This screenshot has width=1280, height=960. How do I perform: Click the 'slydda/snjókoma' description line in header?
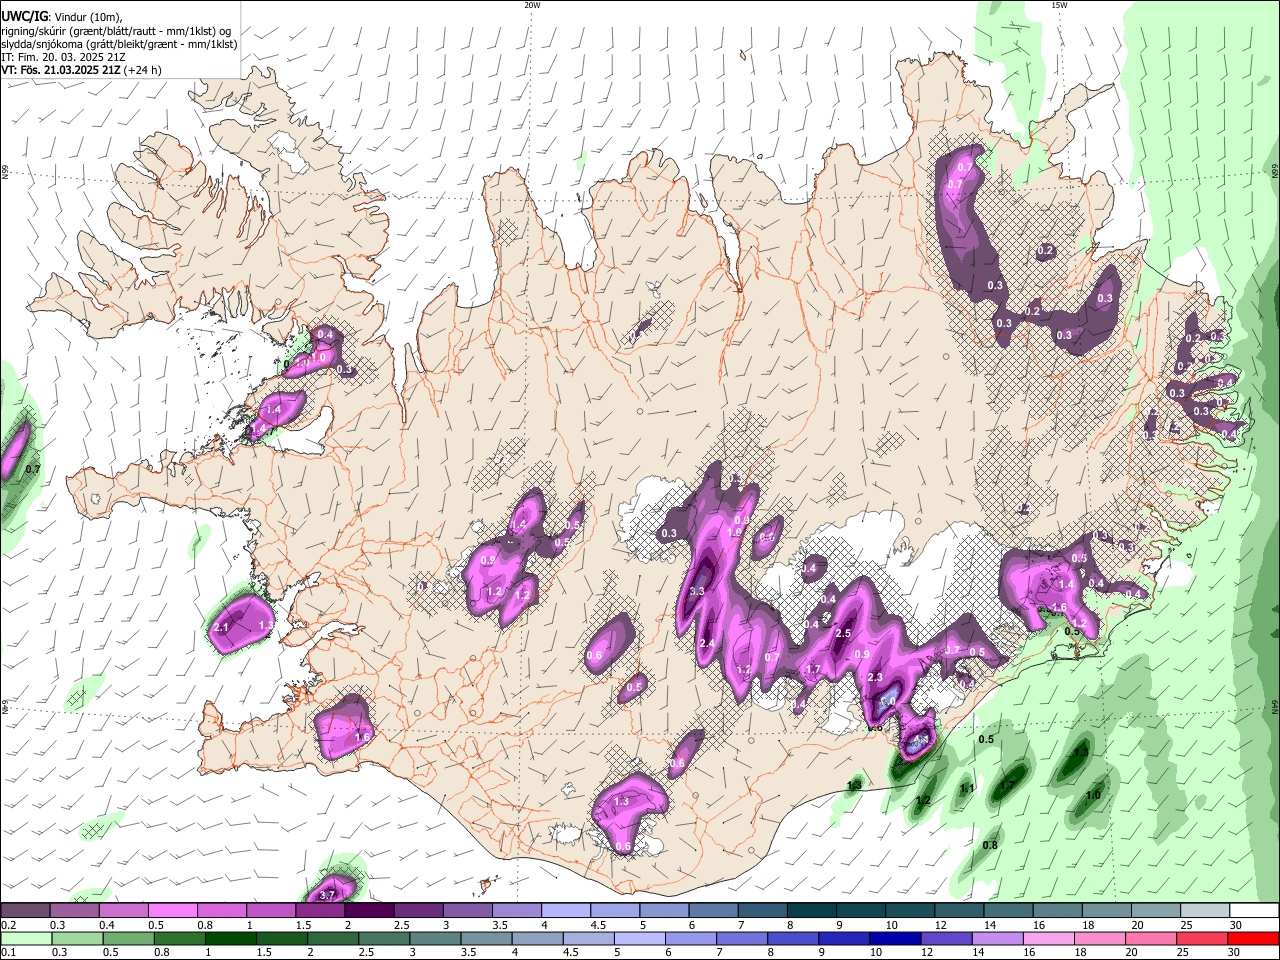[119, 44]
